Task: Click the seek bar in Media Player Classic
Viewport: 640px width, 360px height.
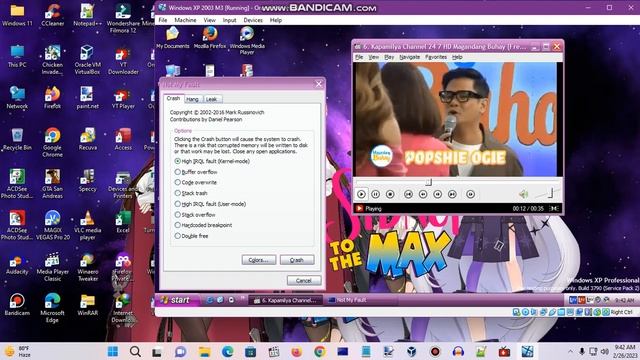Action: pyautogui.click(x=457, y=182)
